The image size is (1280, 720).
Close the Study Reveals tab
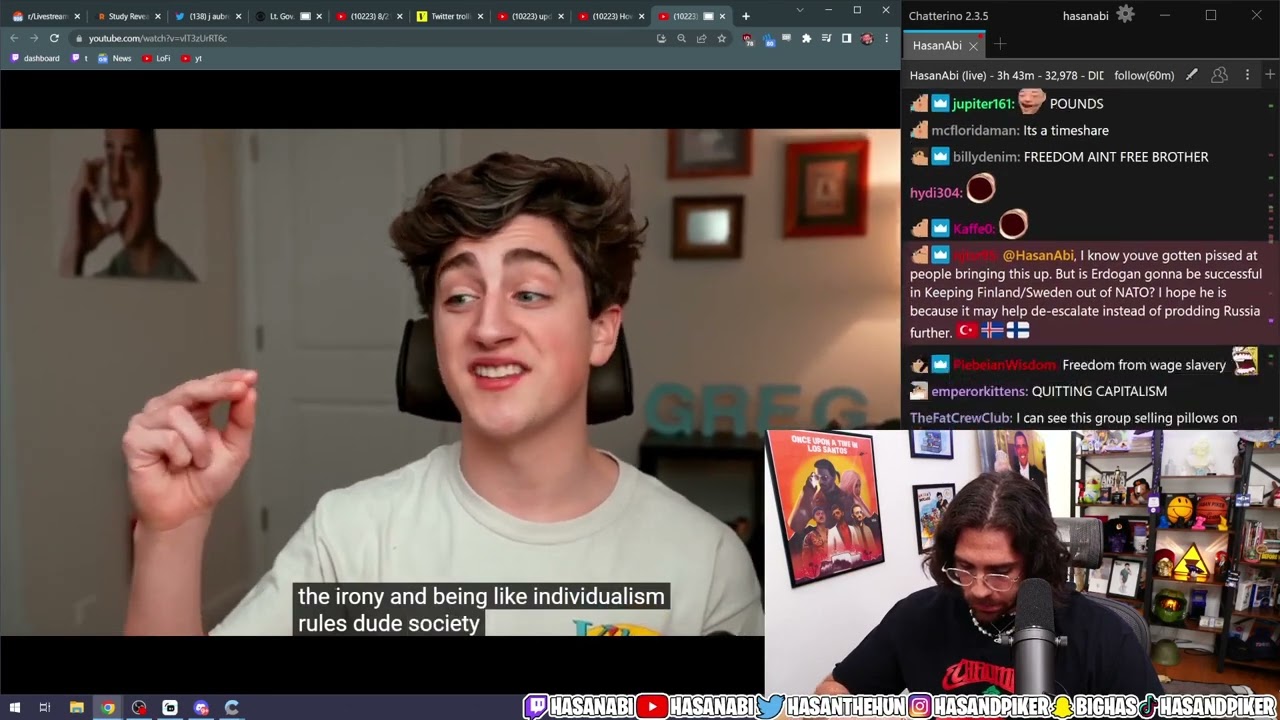tap(157, 16)
